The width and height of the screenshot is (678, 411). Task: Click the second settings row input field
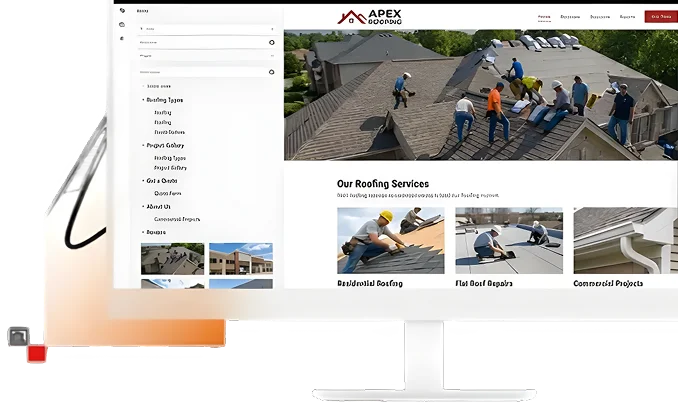[207, 42]
